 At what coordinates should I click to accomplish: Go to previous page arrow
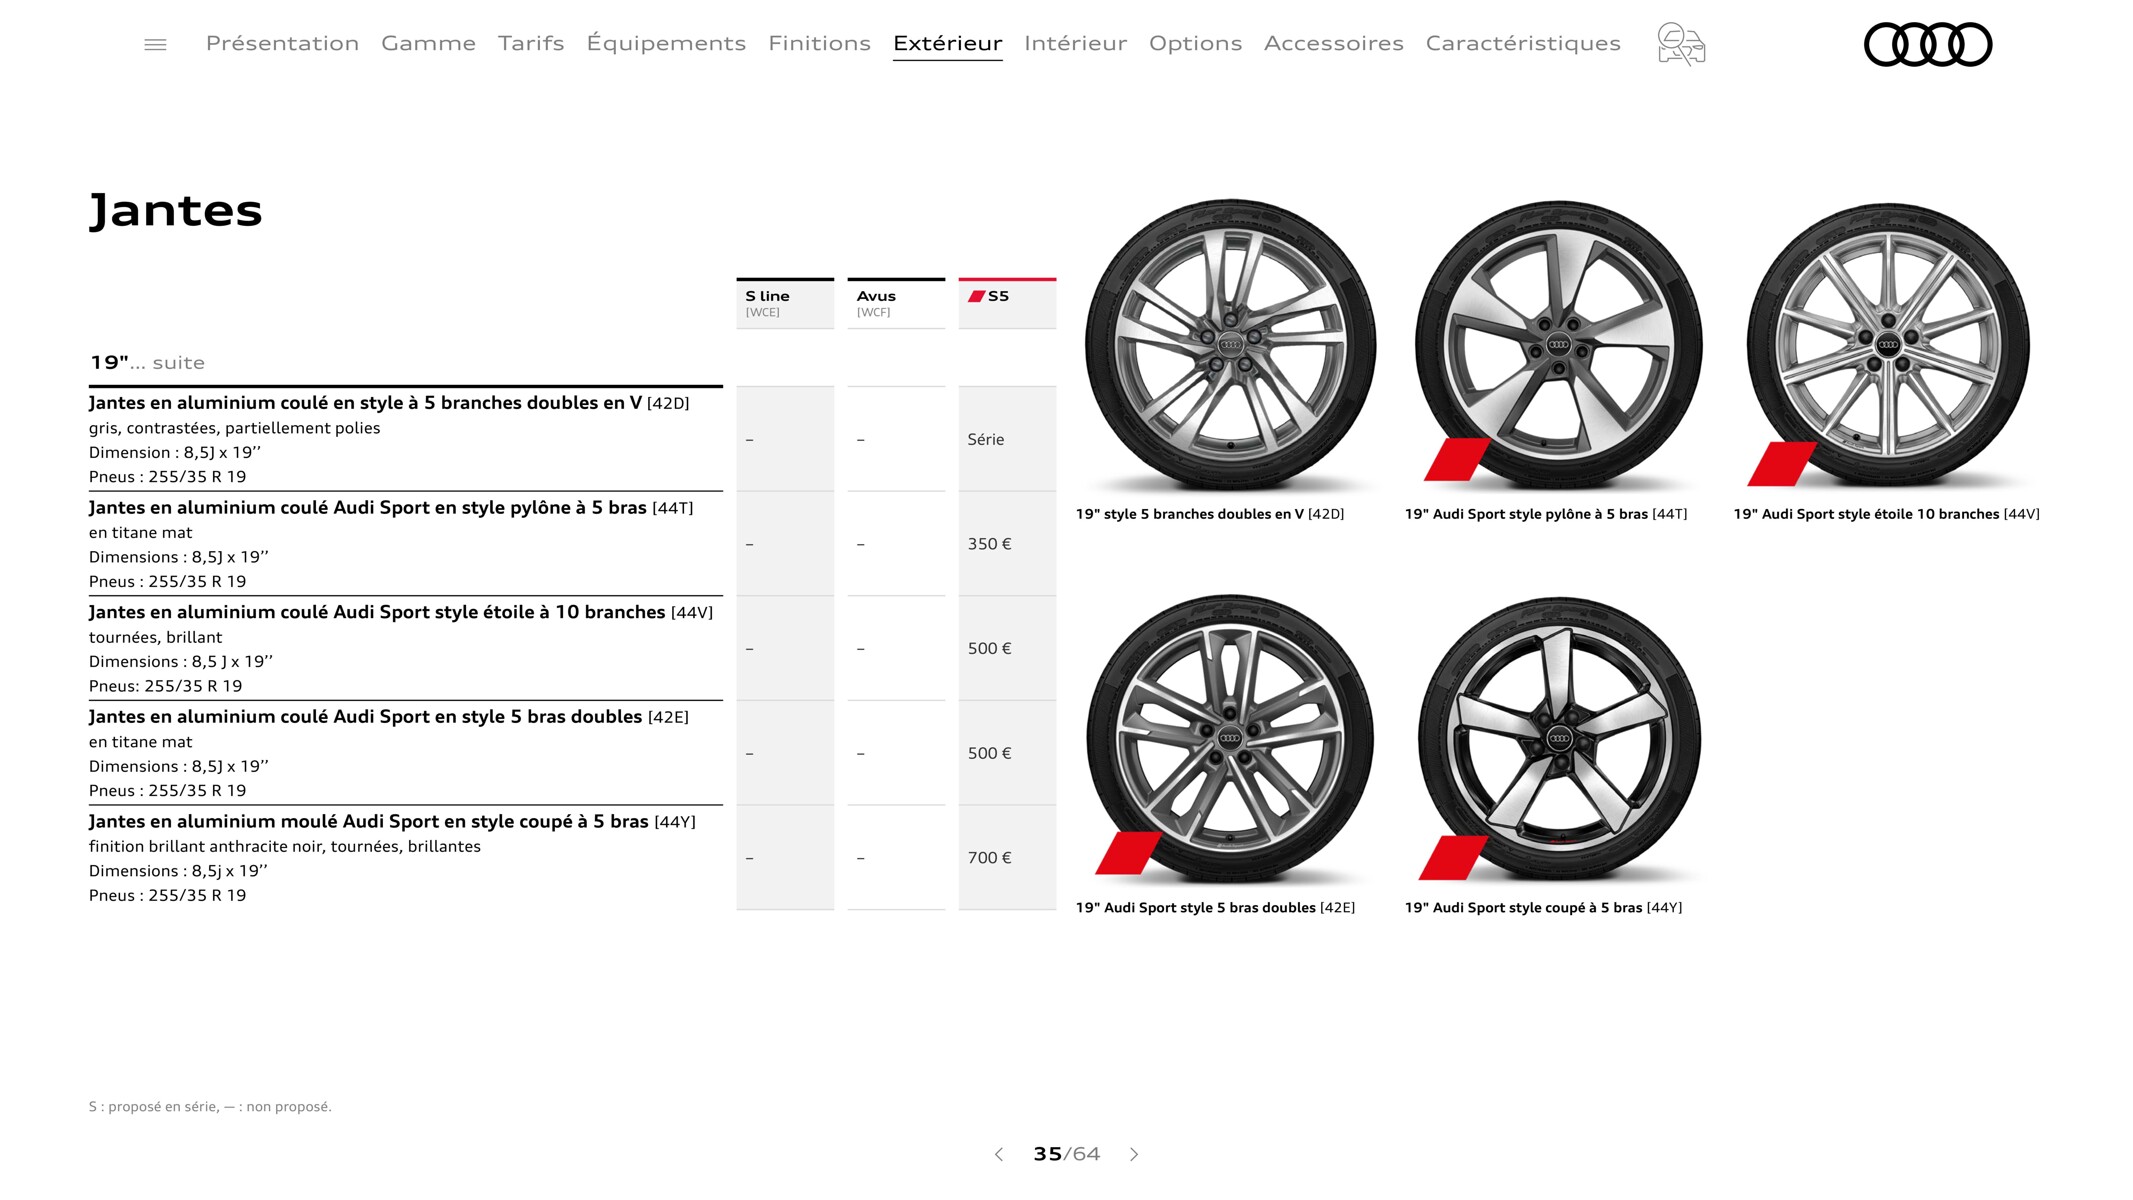pos(998,1154)
